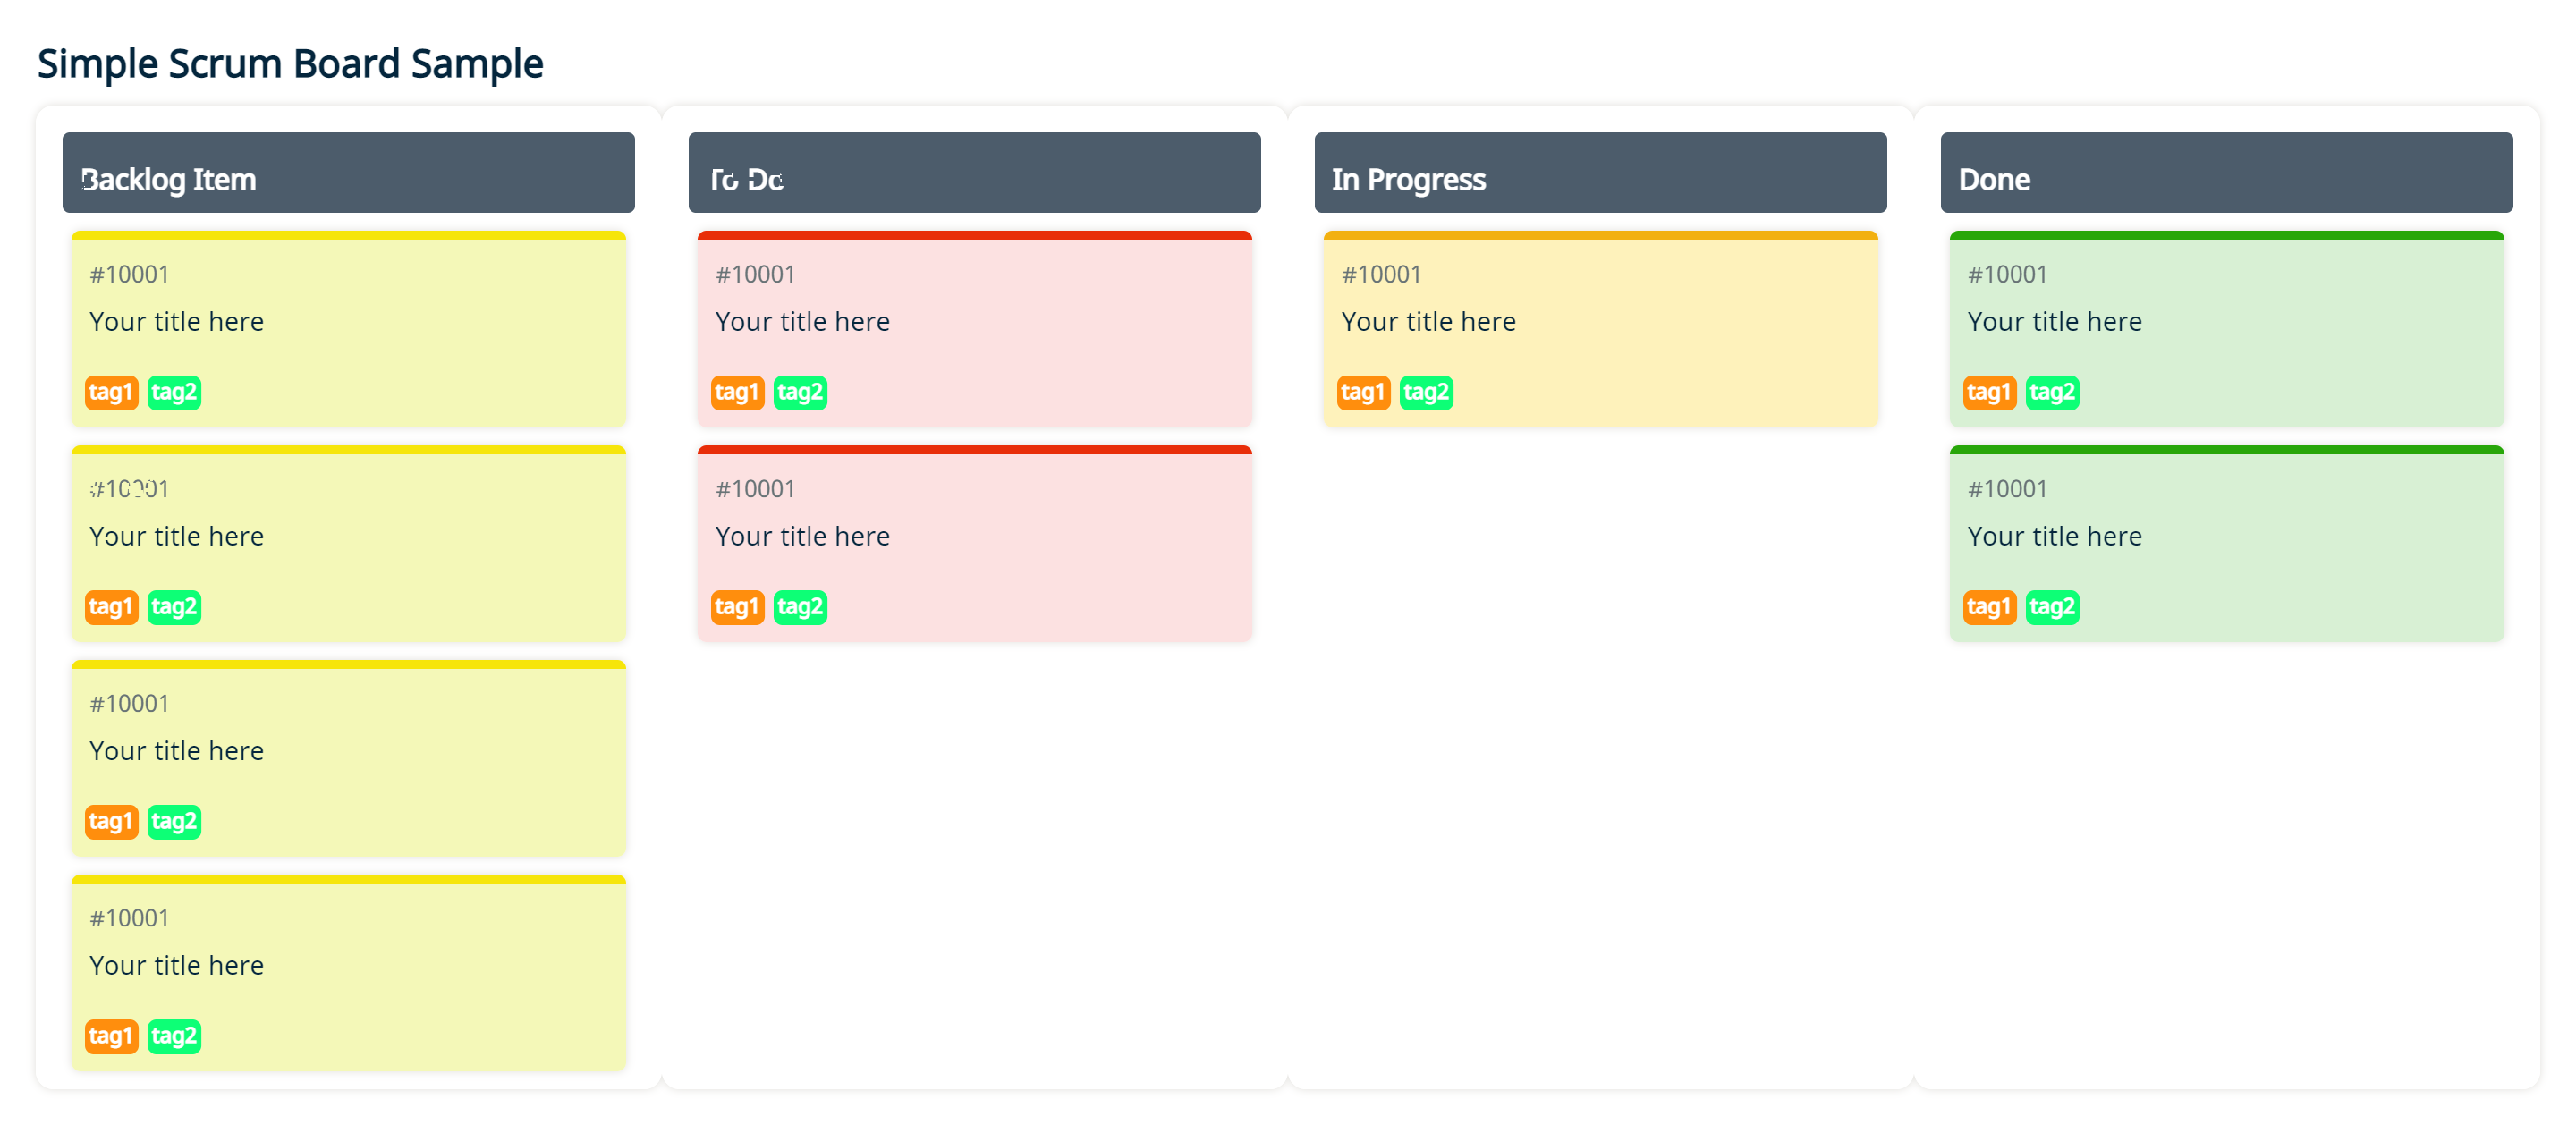Click the tag2 badge on the In Progress card

pos(1426,392)
